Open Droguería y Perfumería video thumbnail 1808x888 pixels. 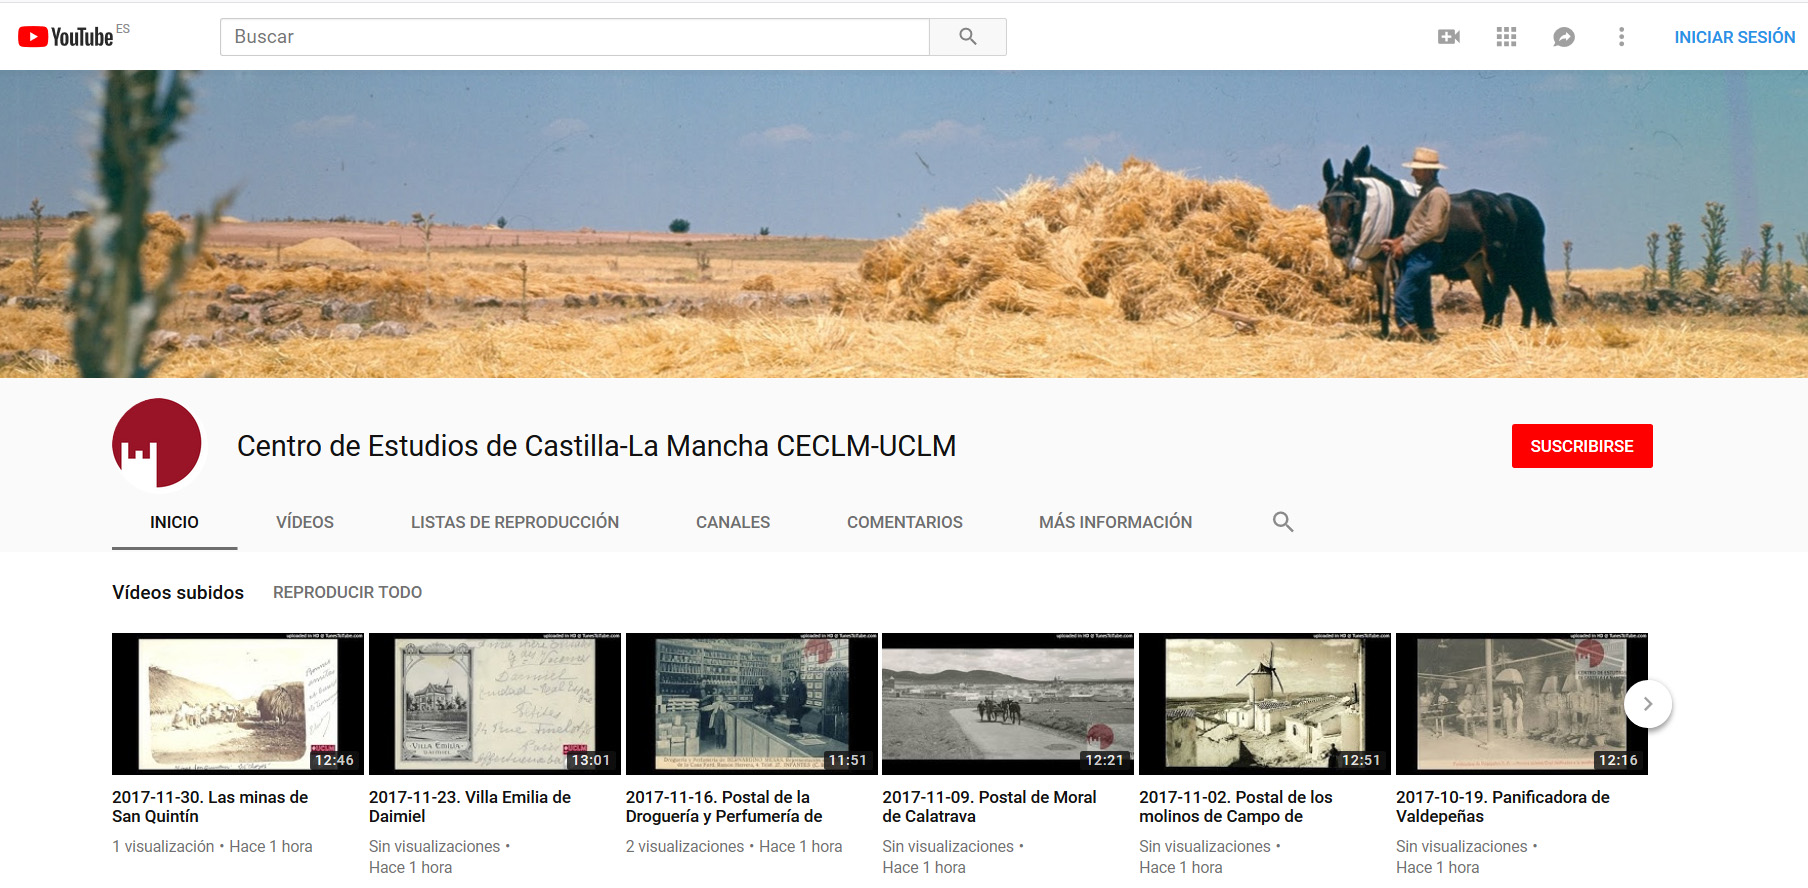pyautogui.click(x=752, y=704)
